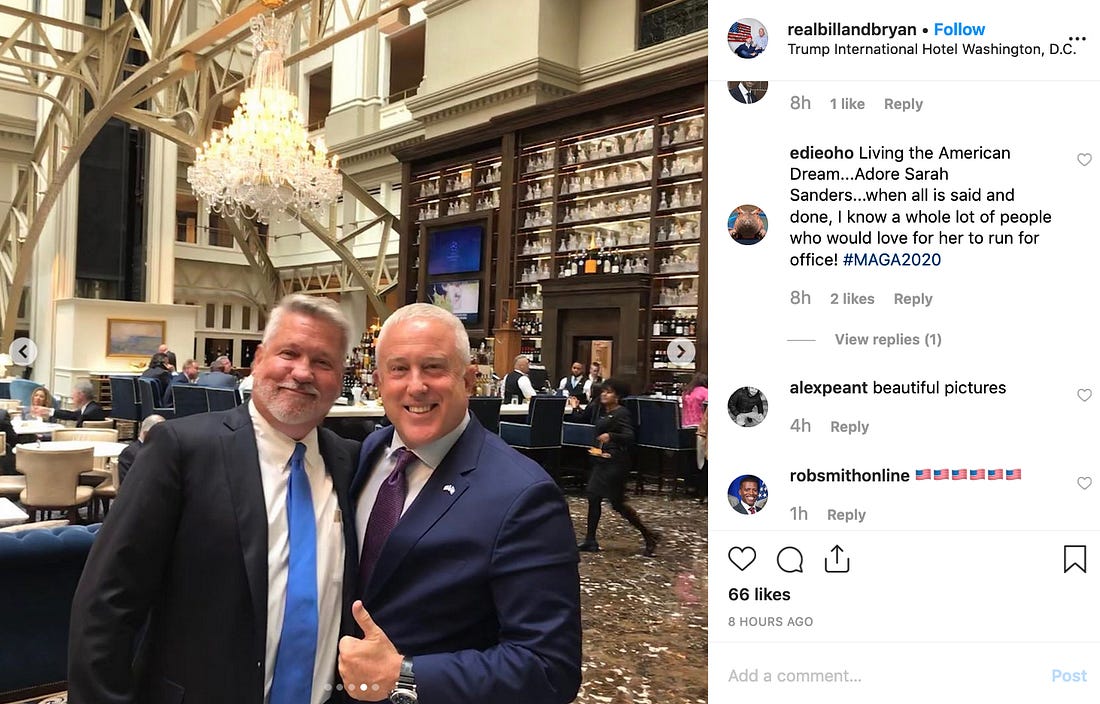The width and height of the screenshot is (1100, 704).
Task: Focus the Add a comment field
Action: coord(884,676)
